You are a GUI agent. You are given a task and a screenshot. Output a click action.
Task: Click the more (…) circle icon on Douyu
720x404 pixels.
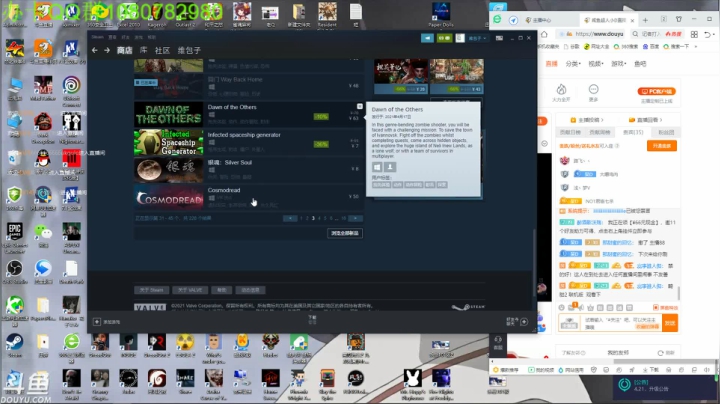tap(593, 92)
